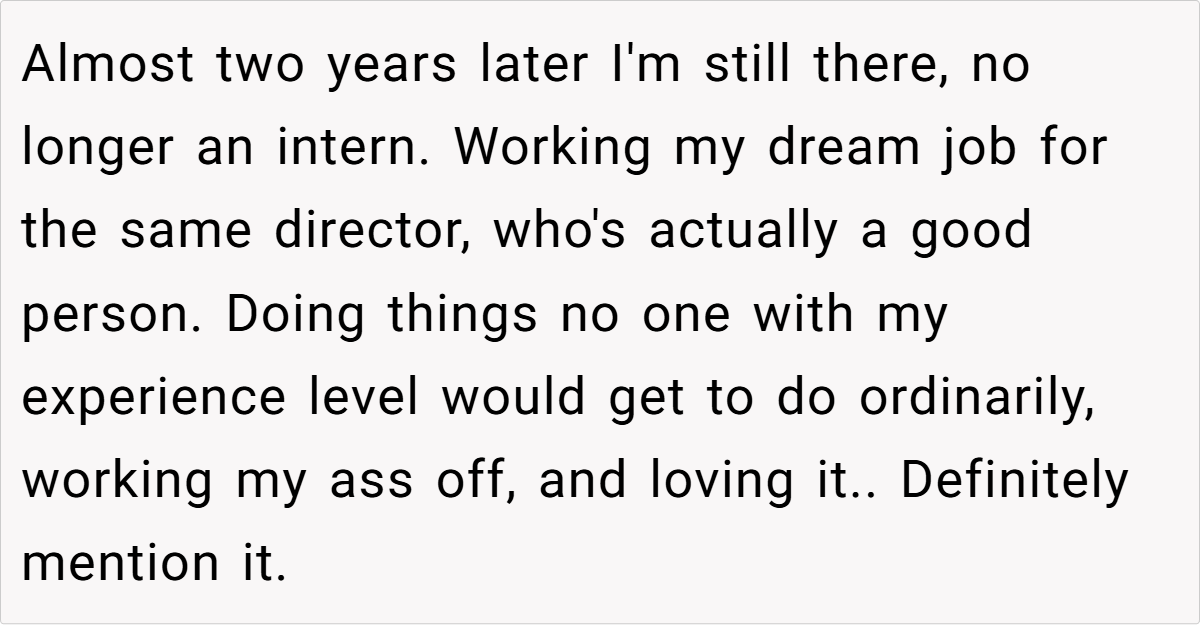Click the word "good" in the paragraph
1200x625 pixels.
pyautogui.click(x=971, y=231)
